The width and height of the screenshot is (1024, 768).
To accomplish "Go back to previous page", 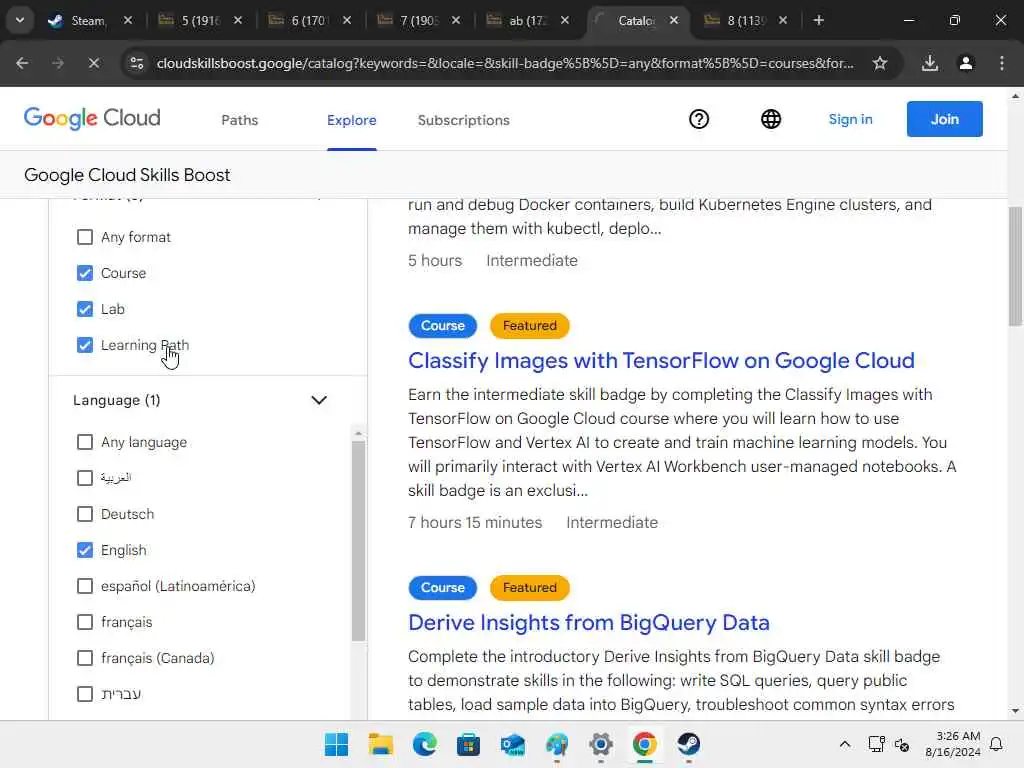I will [x=22, y=63].
